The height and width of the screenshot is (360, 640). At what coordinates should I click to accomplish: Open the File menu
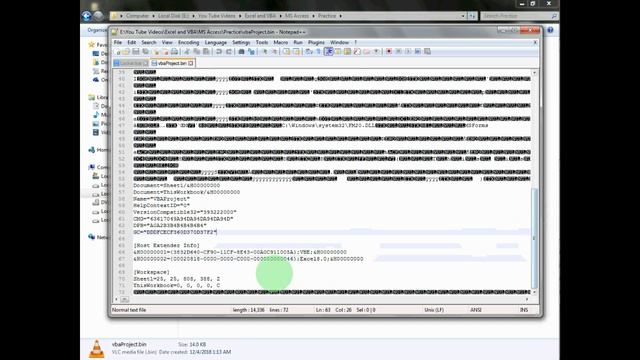pyautogui.click(x=118, y=42)
